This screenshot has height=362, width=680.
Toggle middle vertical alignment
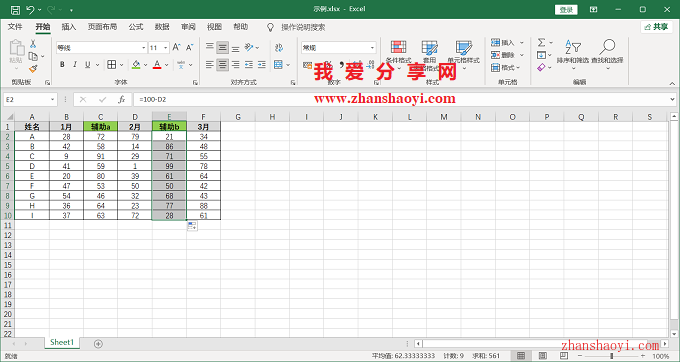(x=222, y=47)
